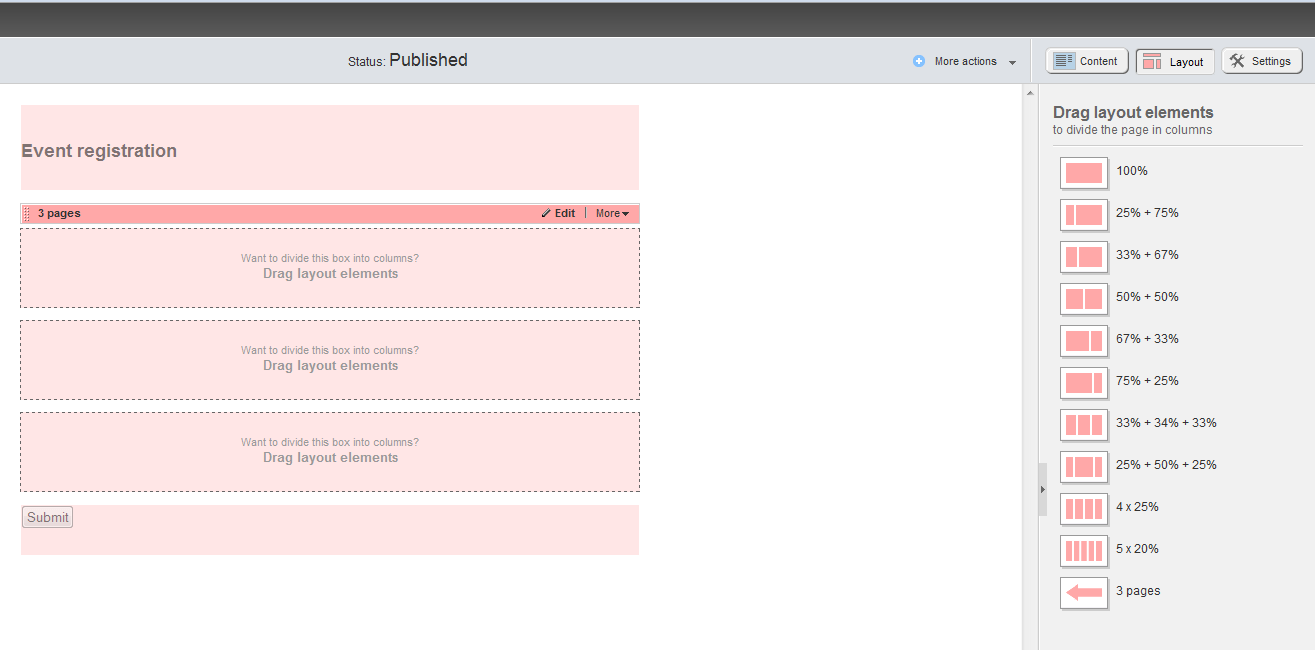Pick the 33% + 67% column layout icon
This screenshot has height=650, width=1315.
(1083, 256)
